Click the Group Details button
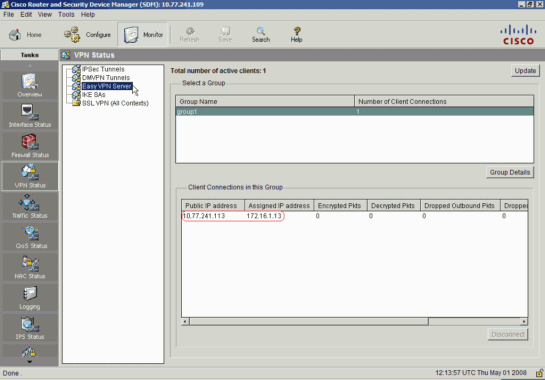The image size is (545, 380). click(510, 172)
